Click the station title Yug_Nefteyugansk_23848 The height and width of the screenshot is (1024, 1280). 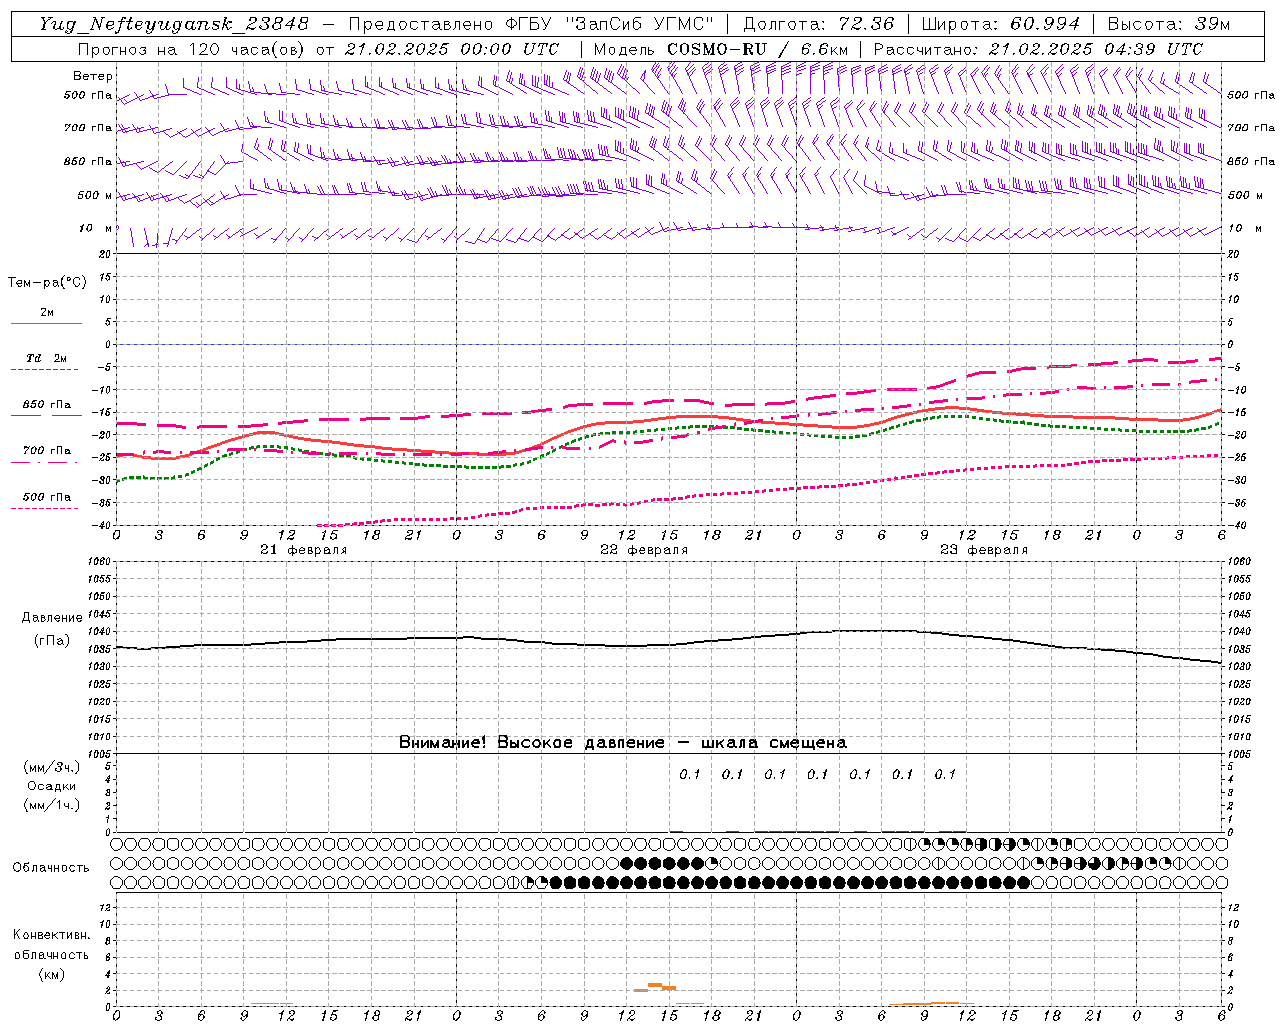coord(174,24)
